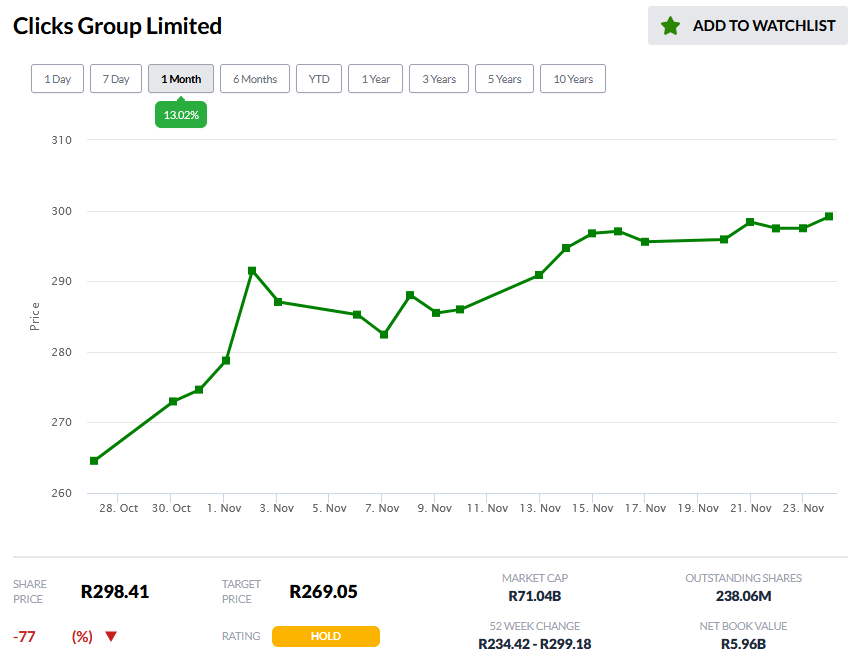Viewport: 862px width, 660px height.
Task: Click the 7 Nov low data point
Action: coord(384,334)
